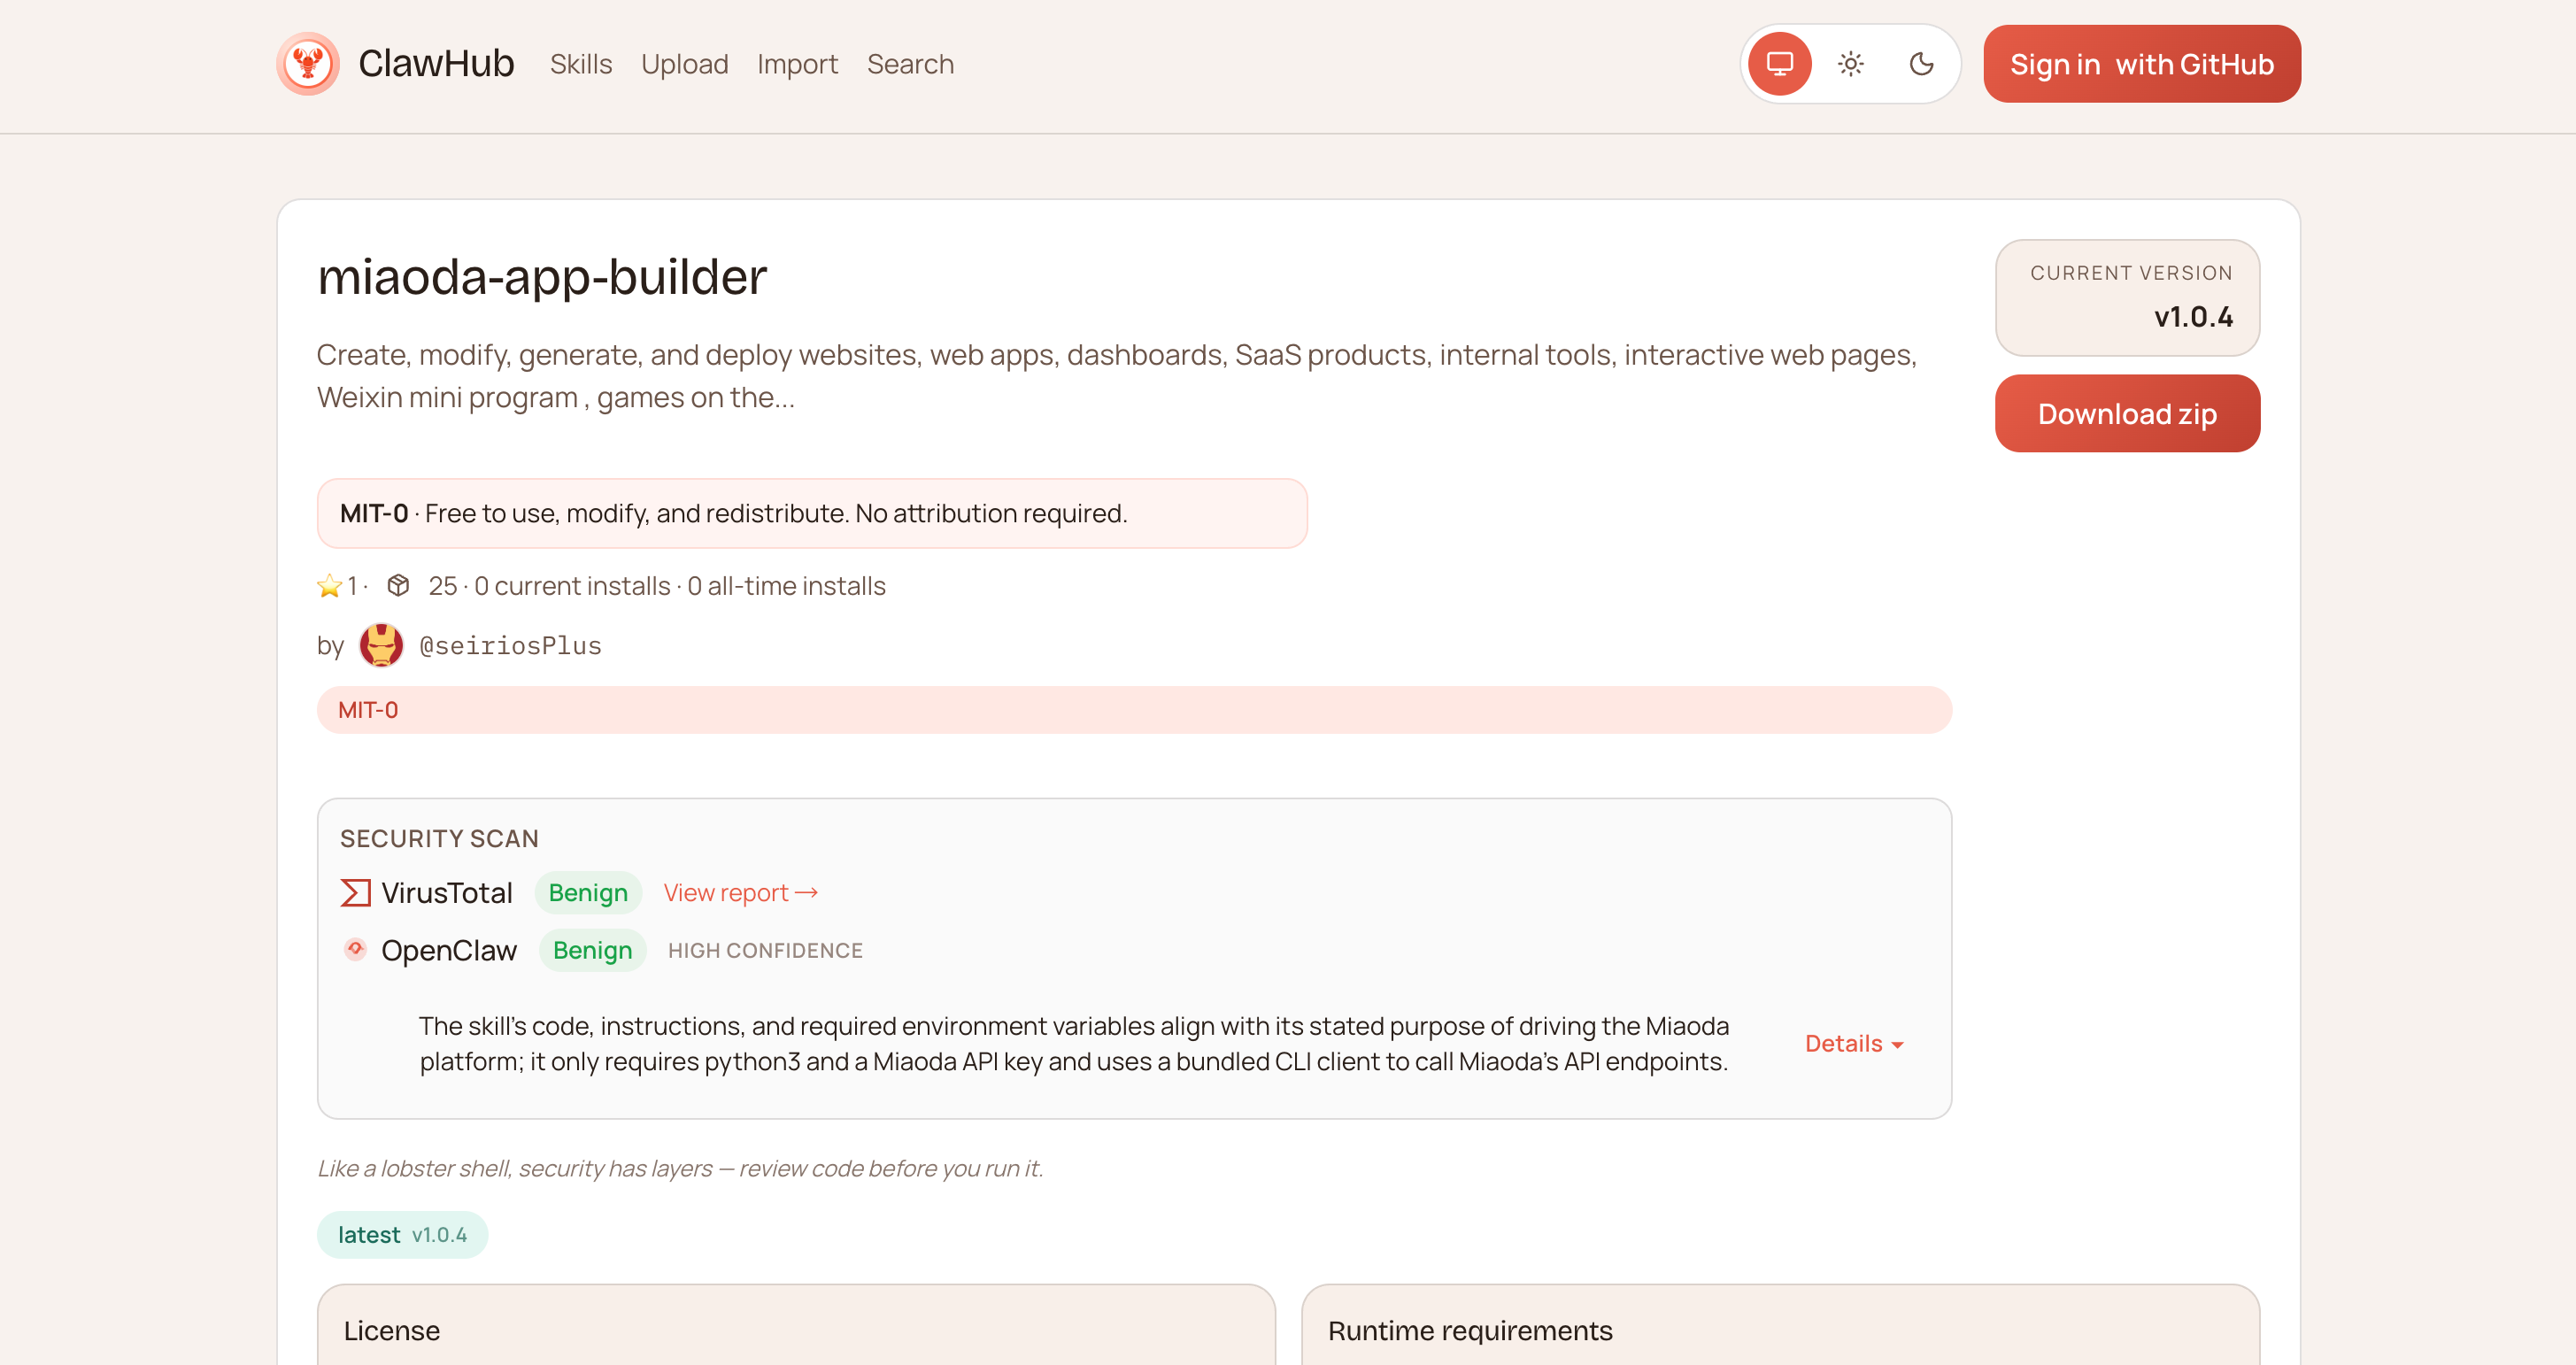
Task: Open Search in the navigation
Action: [x=910, y=64]
